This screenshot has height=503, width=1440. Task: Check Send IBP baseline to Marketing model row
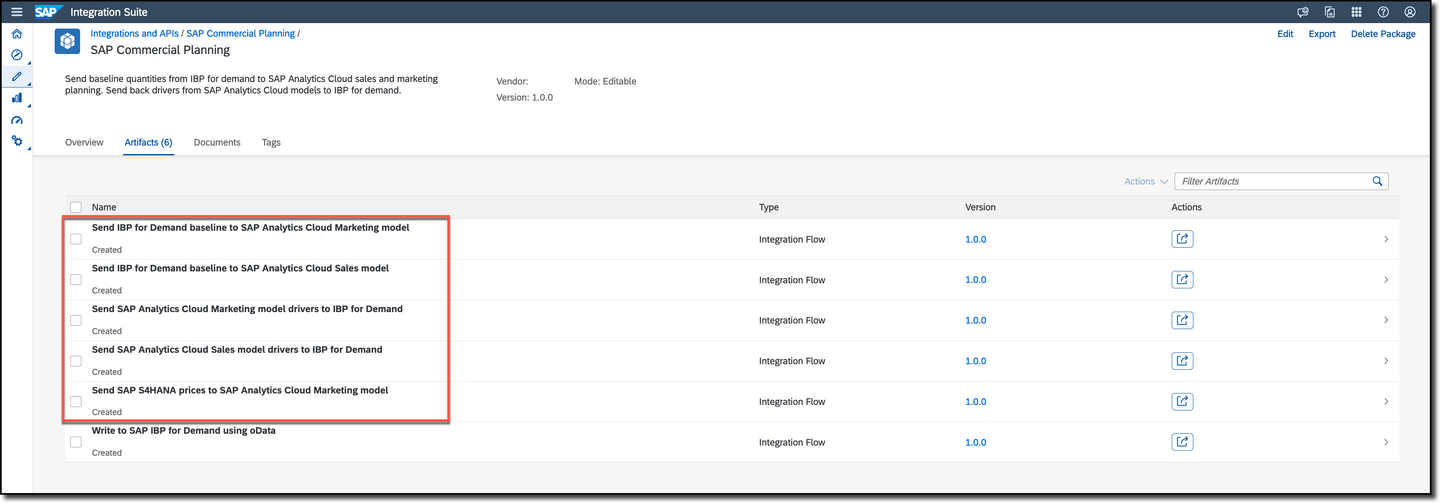tap(76, 239)
